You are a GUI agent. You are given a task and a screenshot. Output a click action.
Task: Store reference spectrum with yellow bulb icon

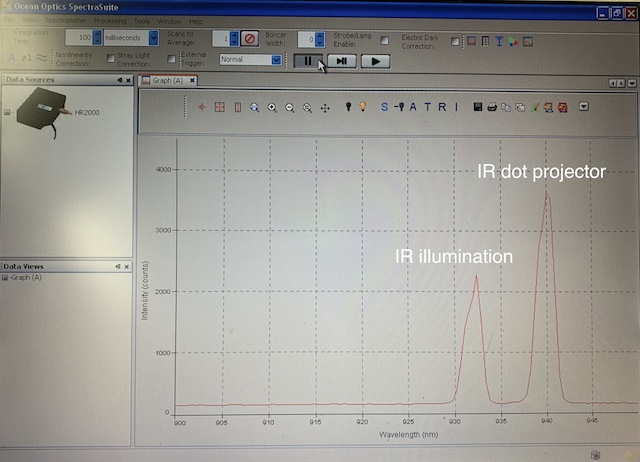click(x=362, y=107)
